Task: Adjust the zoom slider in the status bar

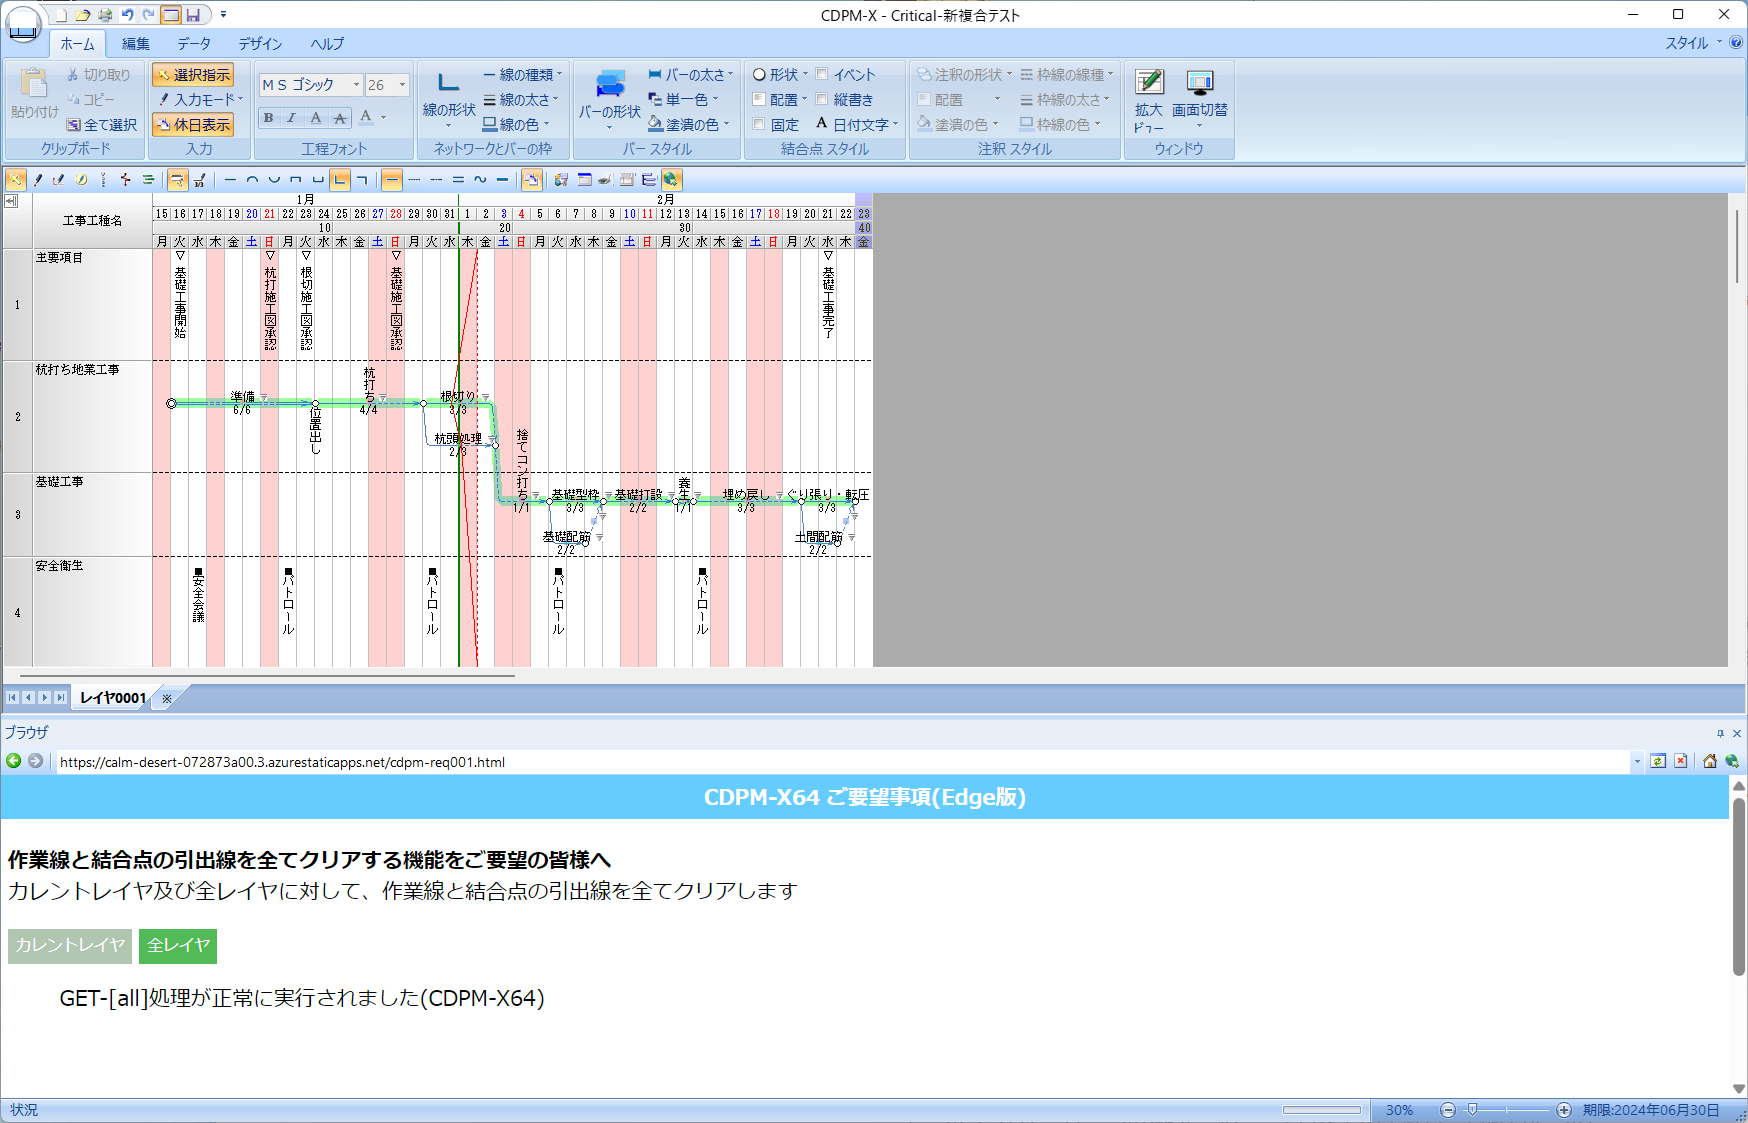Action: tap(1473, 1109)
